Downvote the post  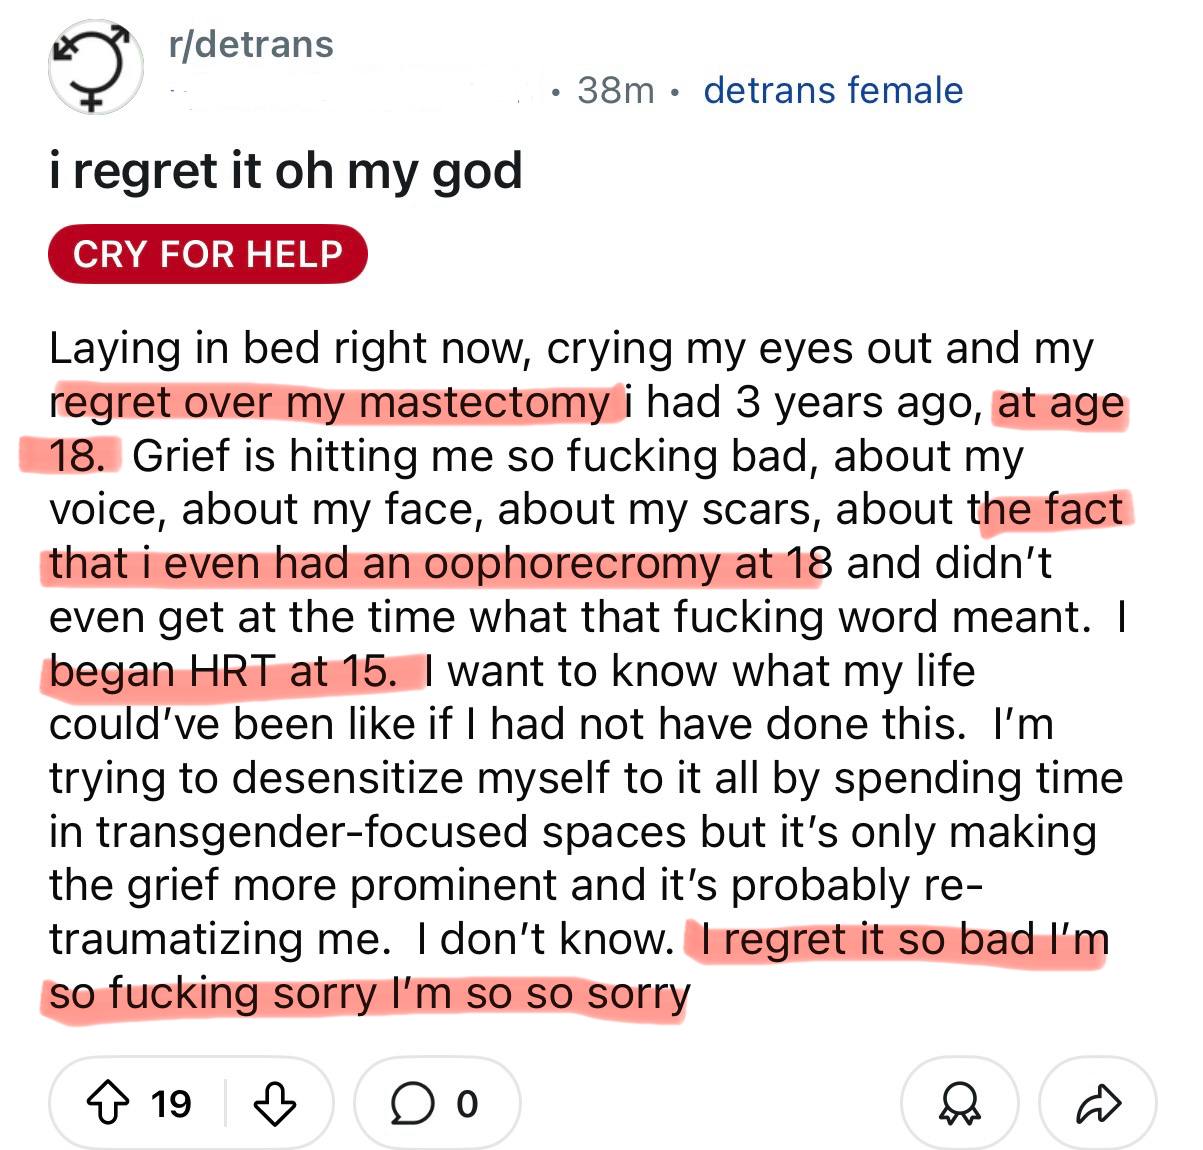pos(275,1103)
